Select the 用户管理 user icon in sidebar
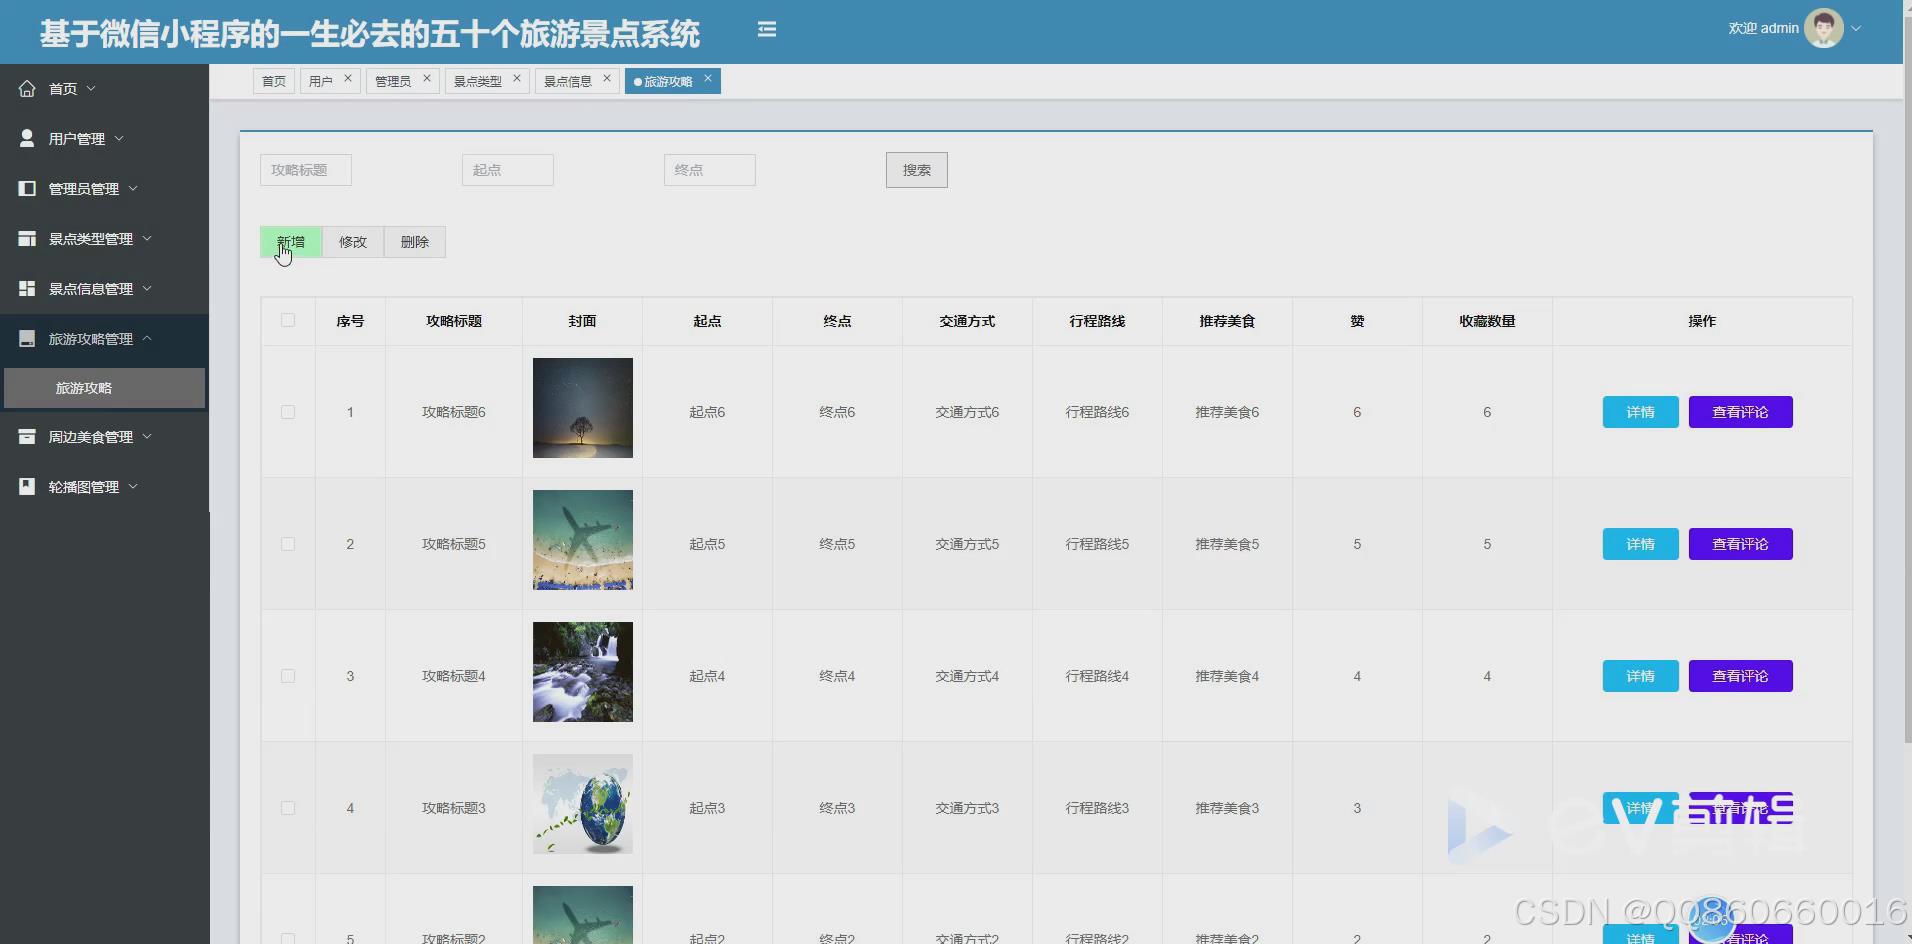Screen dimensions: 1912x944 [27, 138]
